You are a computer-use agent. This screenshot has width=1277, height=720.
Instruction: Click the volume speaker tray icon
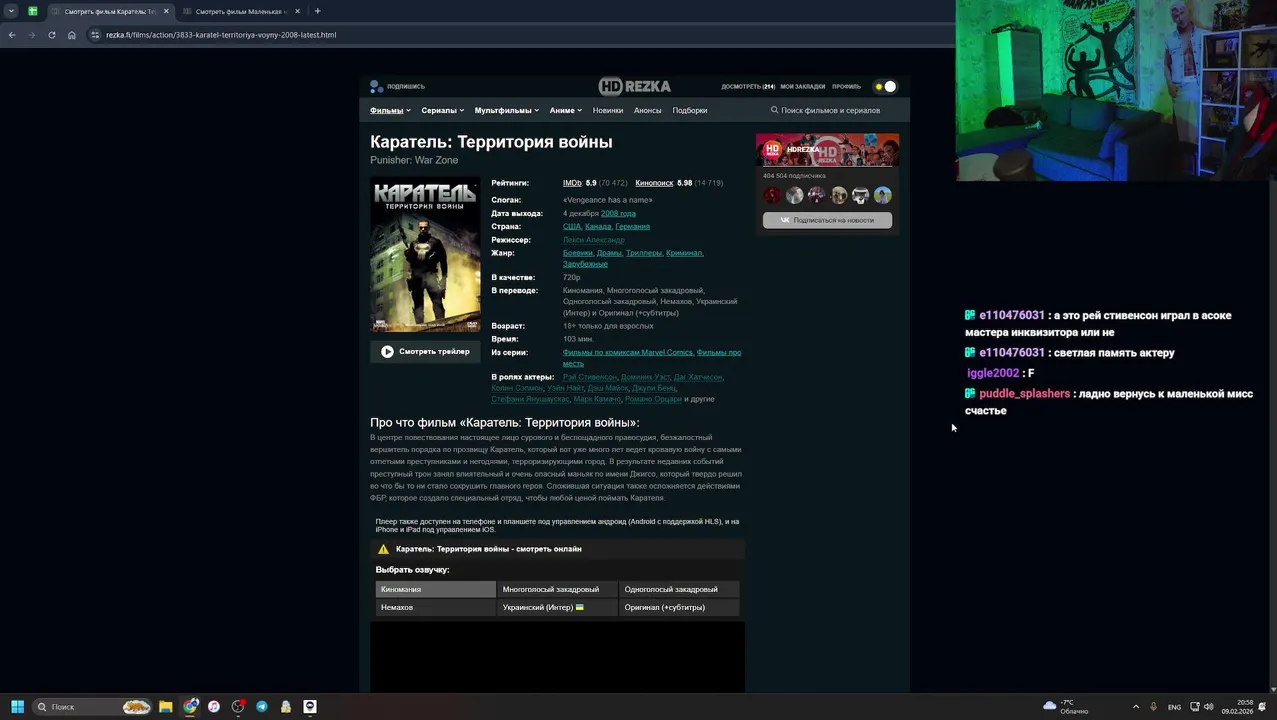pyautogui.click(x=1209, y=707)
